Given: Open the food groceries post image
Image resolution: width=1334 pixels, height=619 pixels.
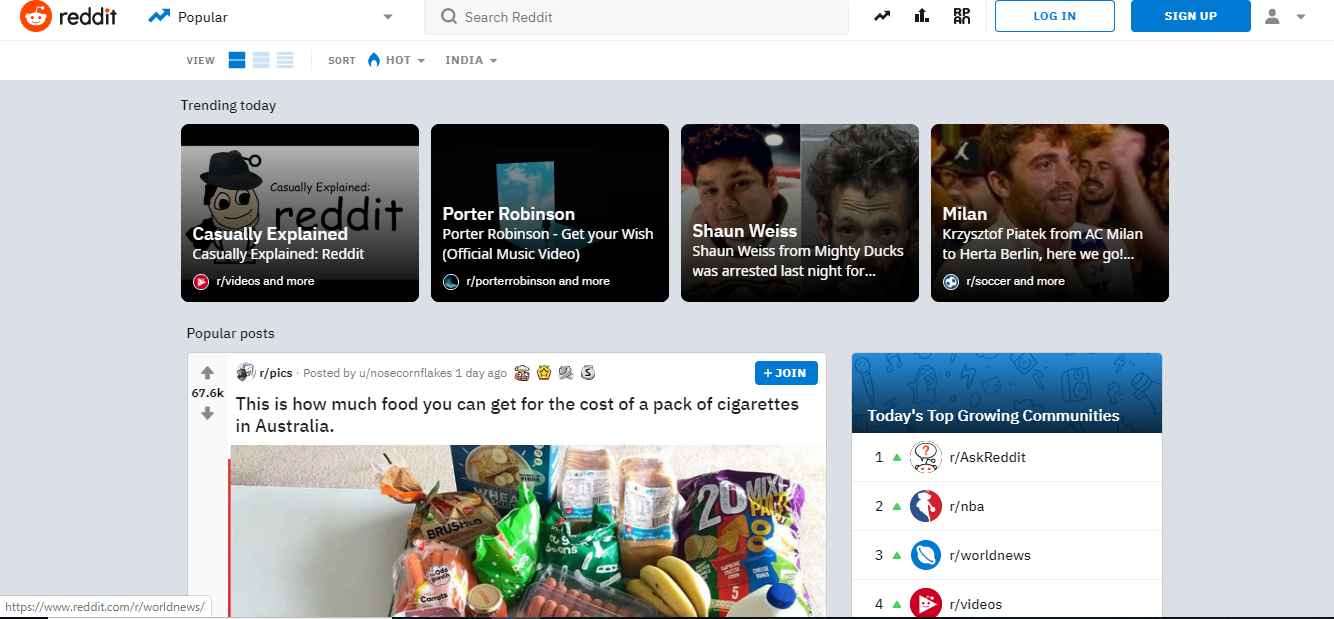Looking at the screenshot, I should click(x=528, y=531).
